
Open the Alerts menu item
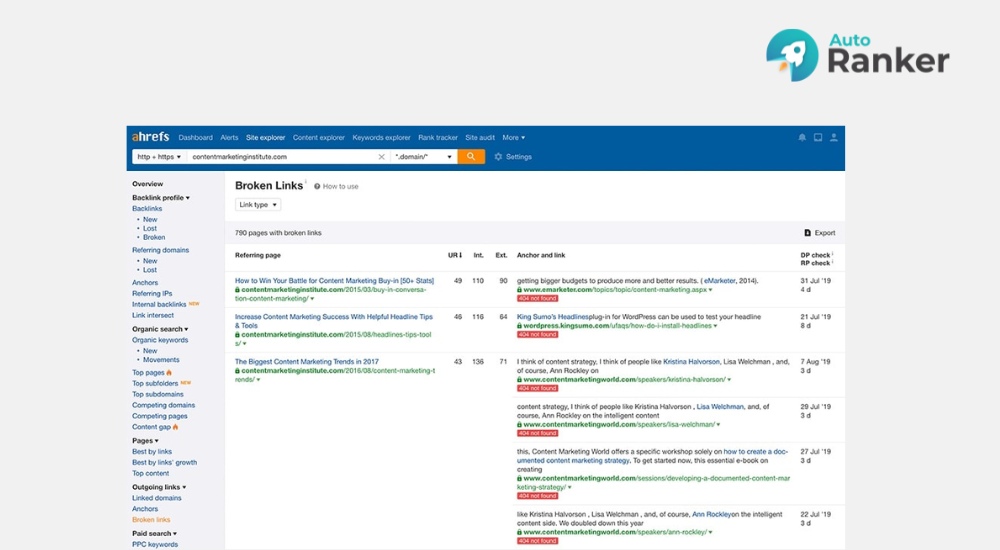(x=229, y=137)
